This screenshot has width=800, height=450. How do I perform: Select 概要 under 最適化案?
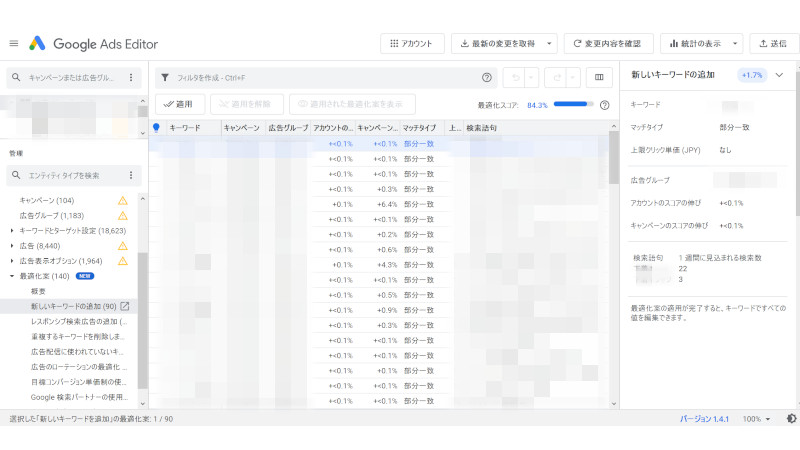click(38, 291)
